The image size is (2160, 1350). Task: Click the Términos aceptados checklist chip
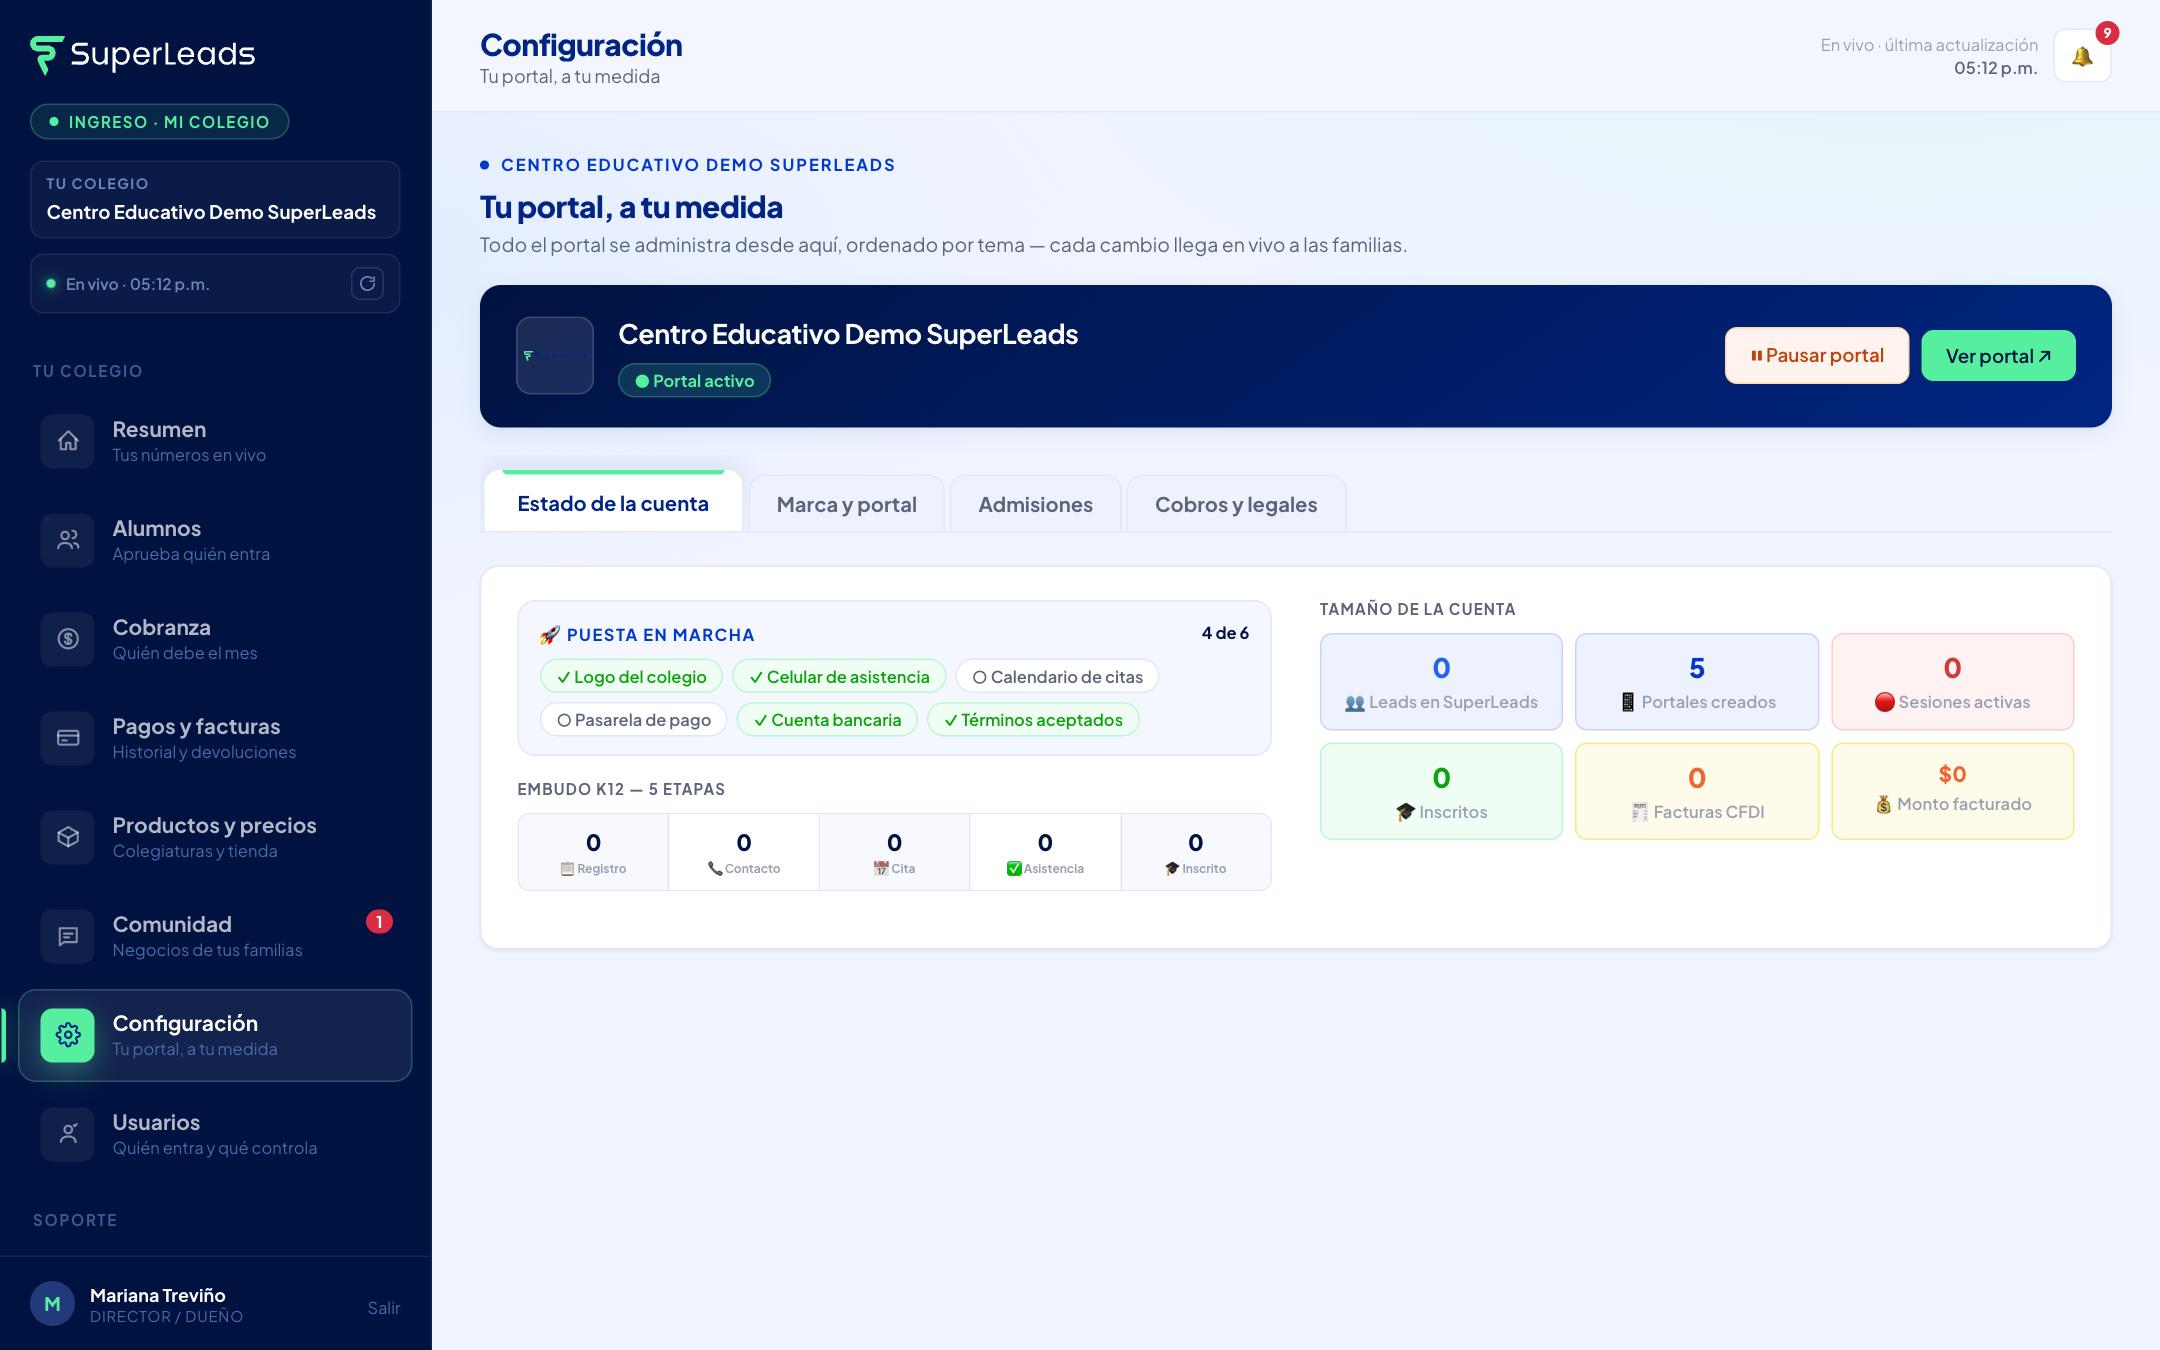click(x=1033, y=720)
